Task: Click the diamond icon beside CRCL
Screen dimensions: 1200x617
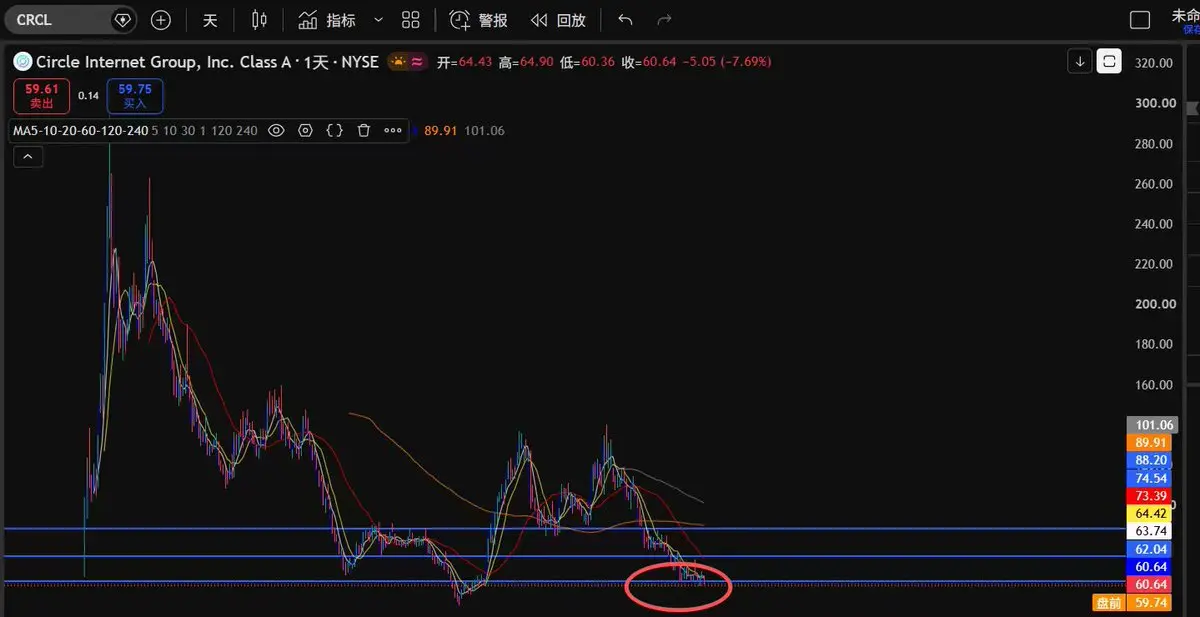Action: pyautogui.click(x=122, y=20)
